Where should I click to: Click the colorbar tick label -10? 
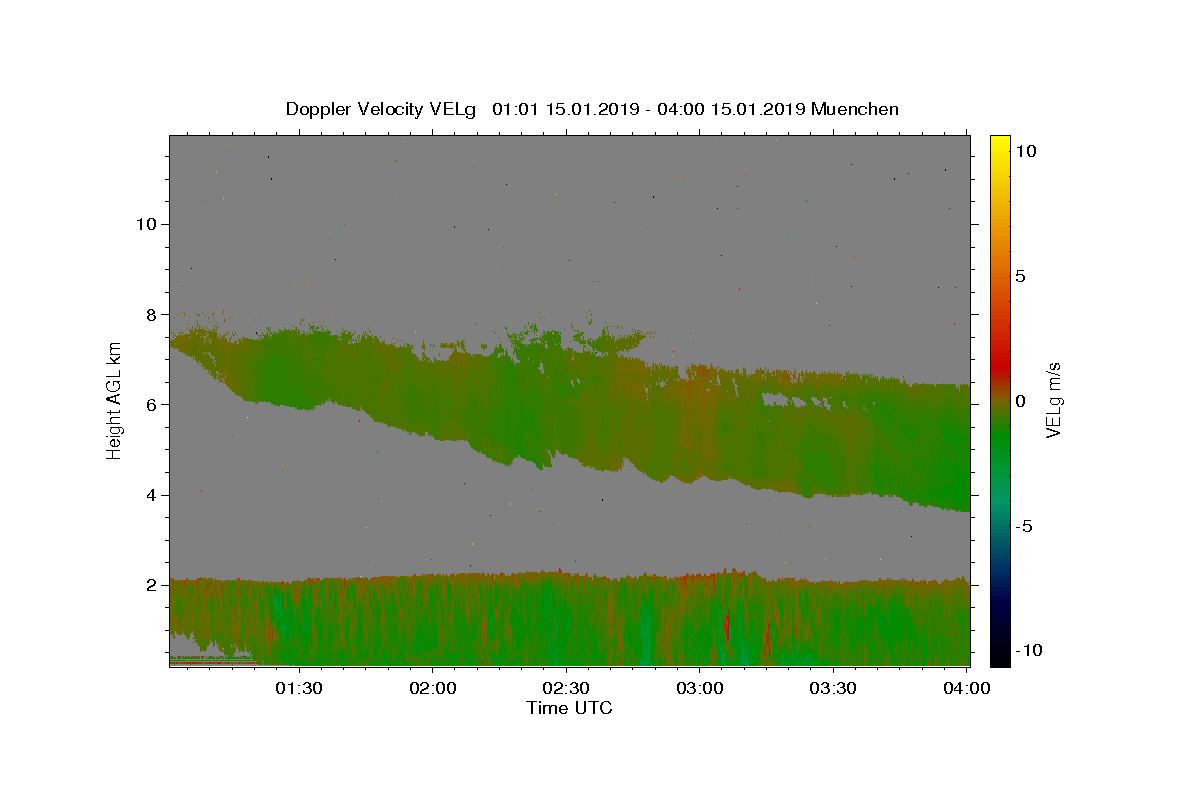(x=1029, y=650)
